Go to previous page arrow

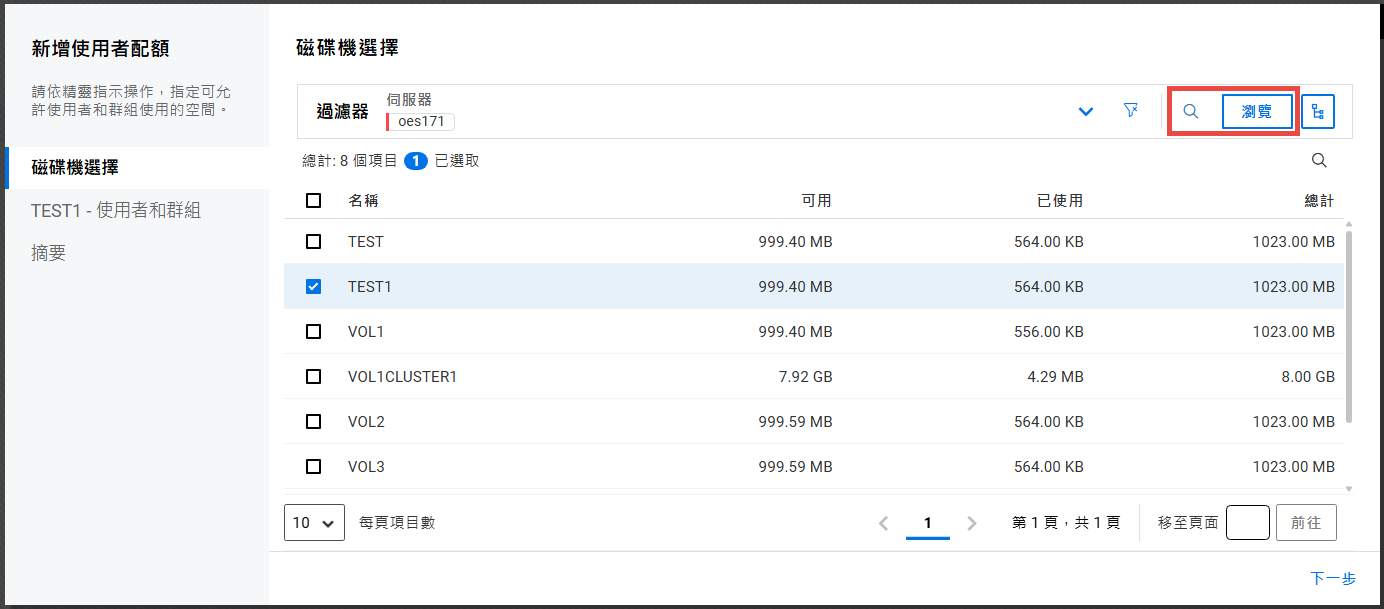click(883, 523)
